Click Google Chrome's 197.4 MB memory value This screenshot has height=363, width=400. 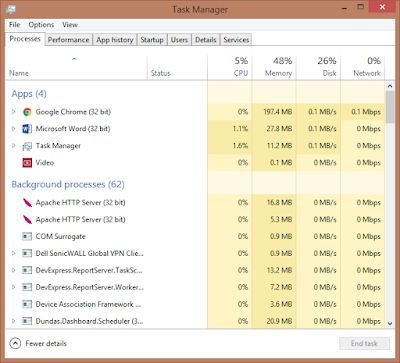[277, 112]
